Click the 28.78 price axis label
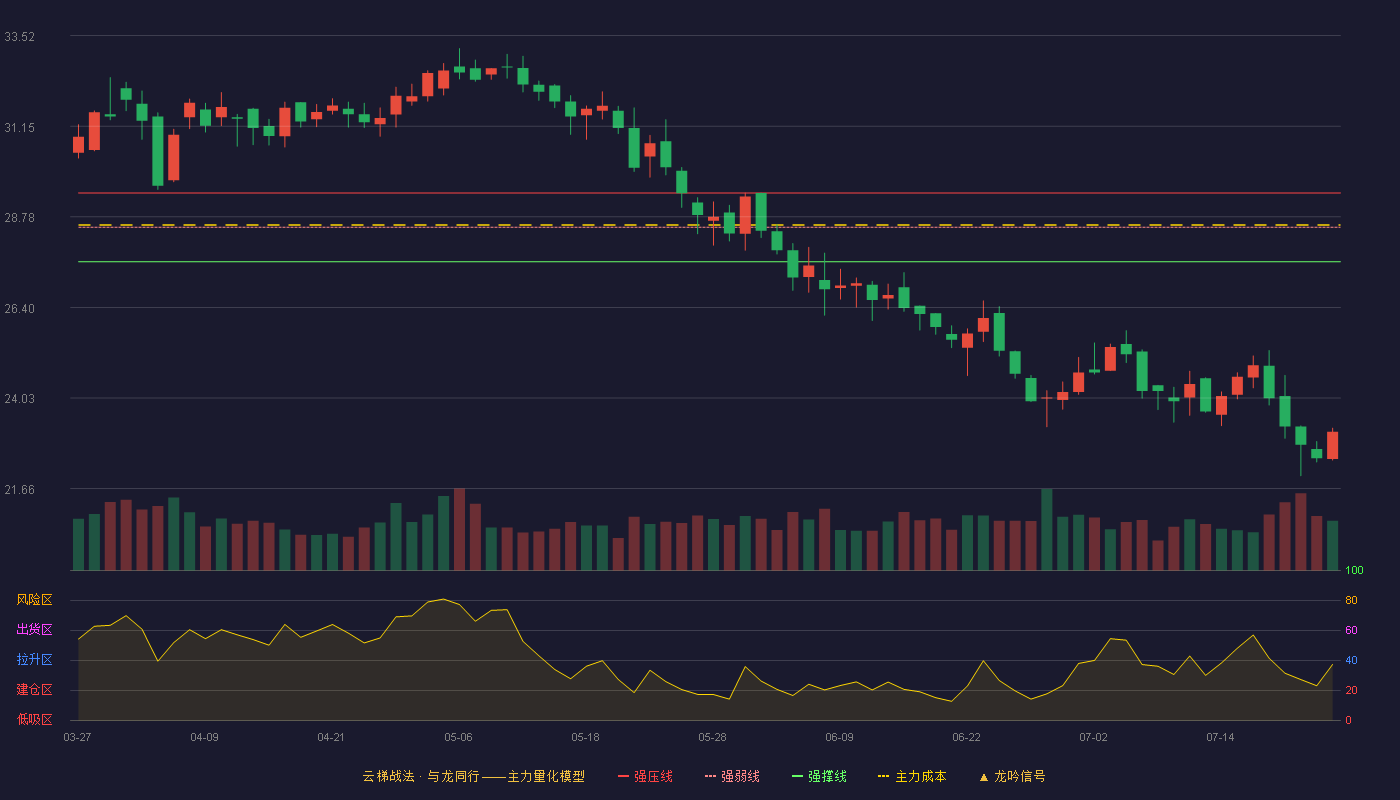 [x=20, y=218]
